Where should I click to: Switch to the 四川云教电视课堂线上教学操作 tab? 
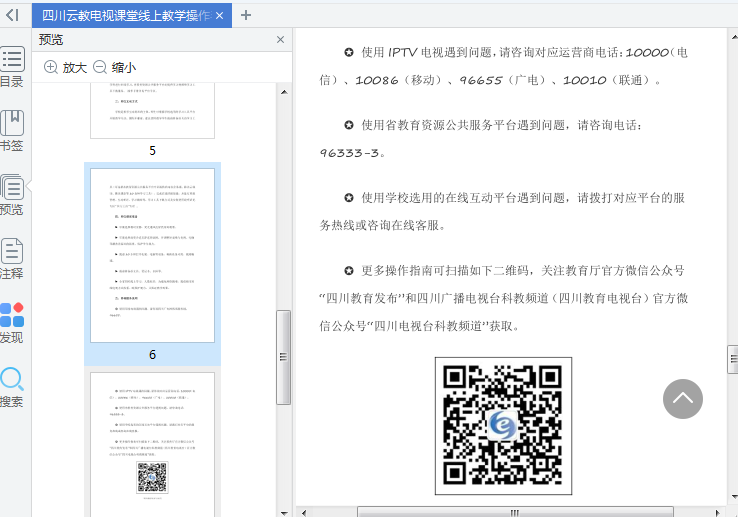click(x=127, y=16)
